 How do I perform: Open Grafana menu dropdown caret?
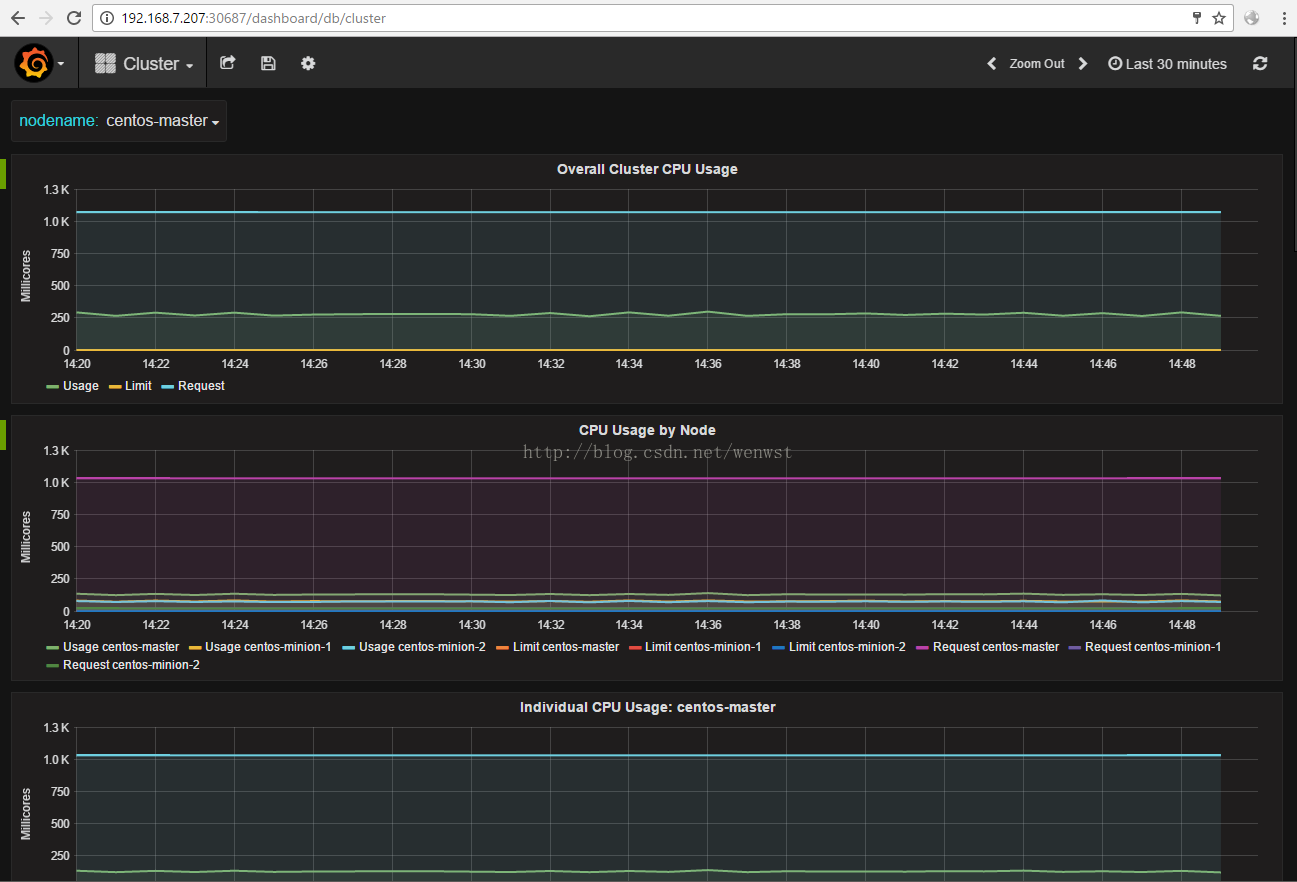click(62, 64)
